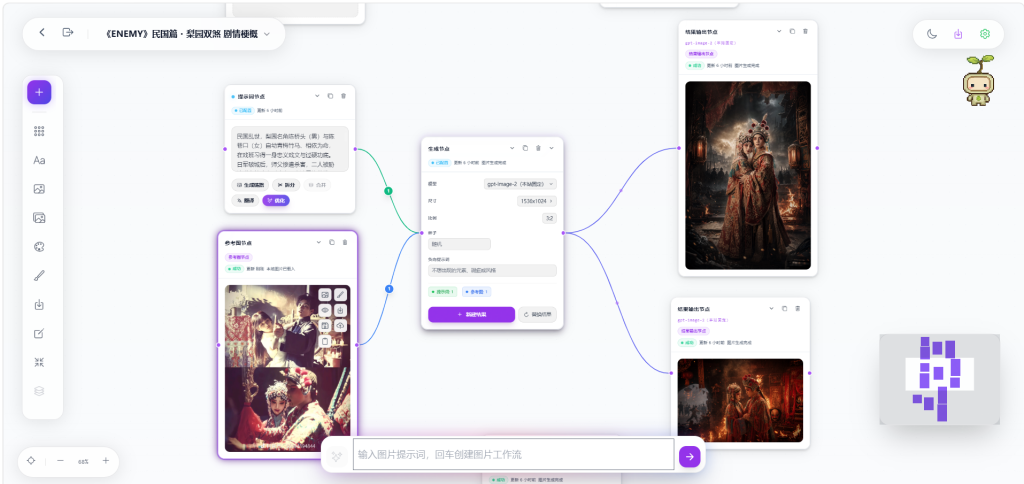The image size is (1024, 484).
Task: Open the grid dots icon in left sidebar
Action: 39,131
